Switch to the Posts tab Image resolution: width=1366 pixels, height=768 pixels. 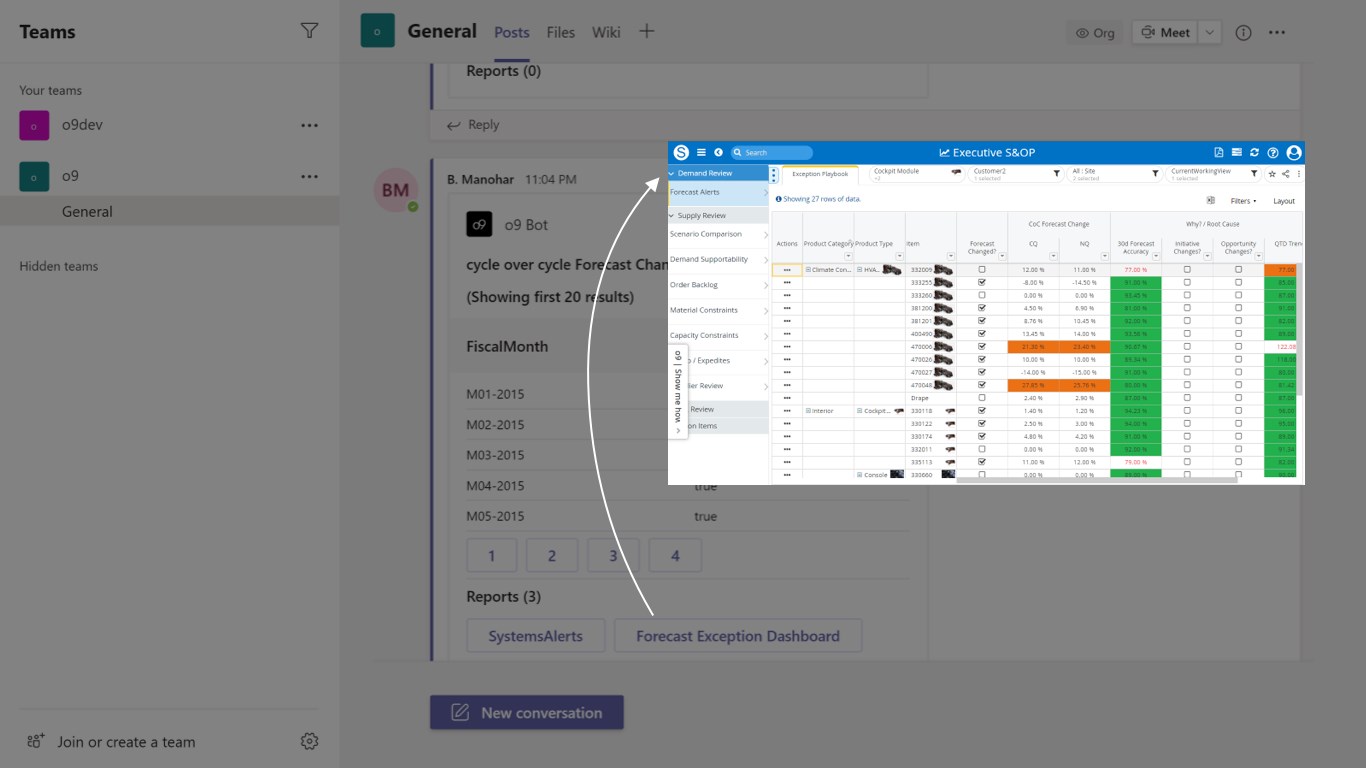pos(512,32)
